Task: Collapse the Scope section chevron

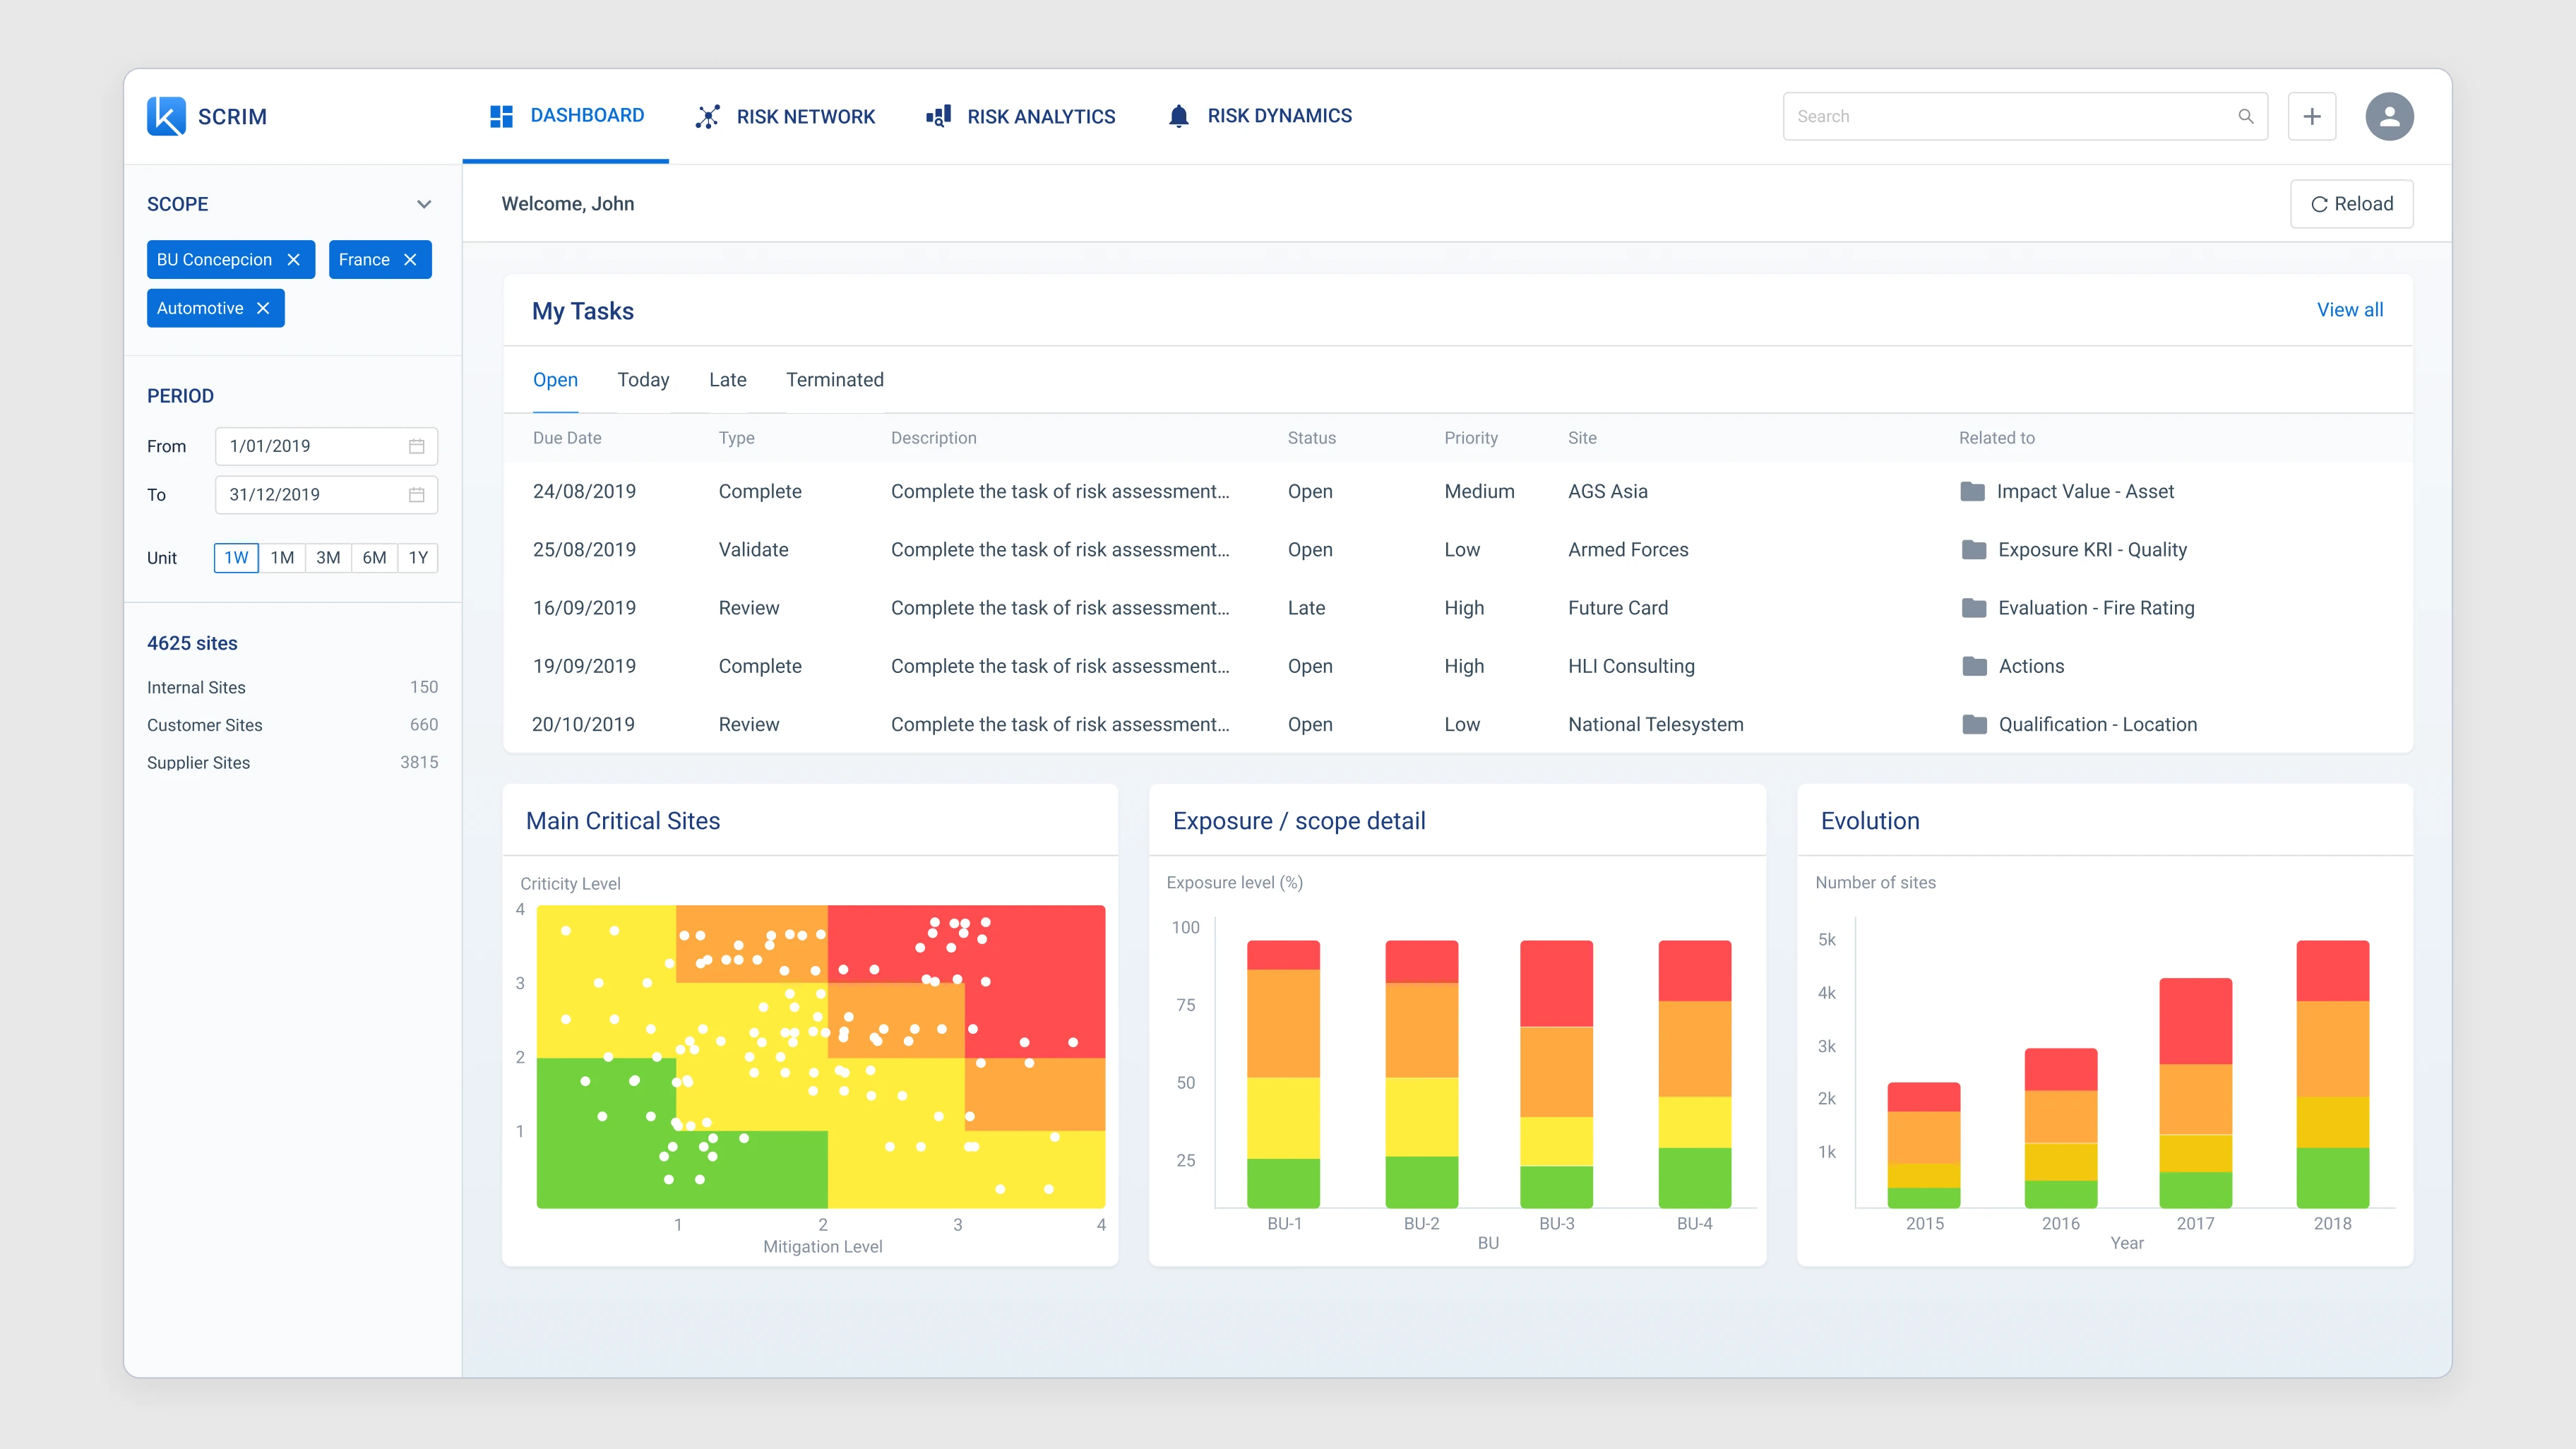Action: [424, 204]
